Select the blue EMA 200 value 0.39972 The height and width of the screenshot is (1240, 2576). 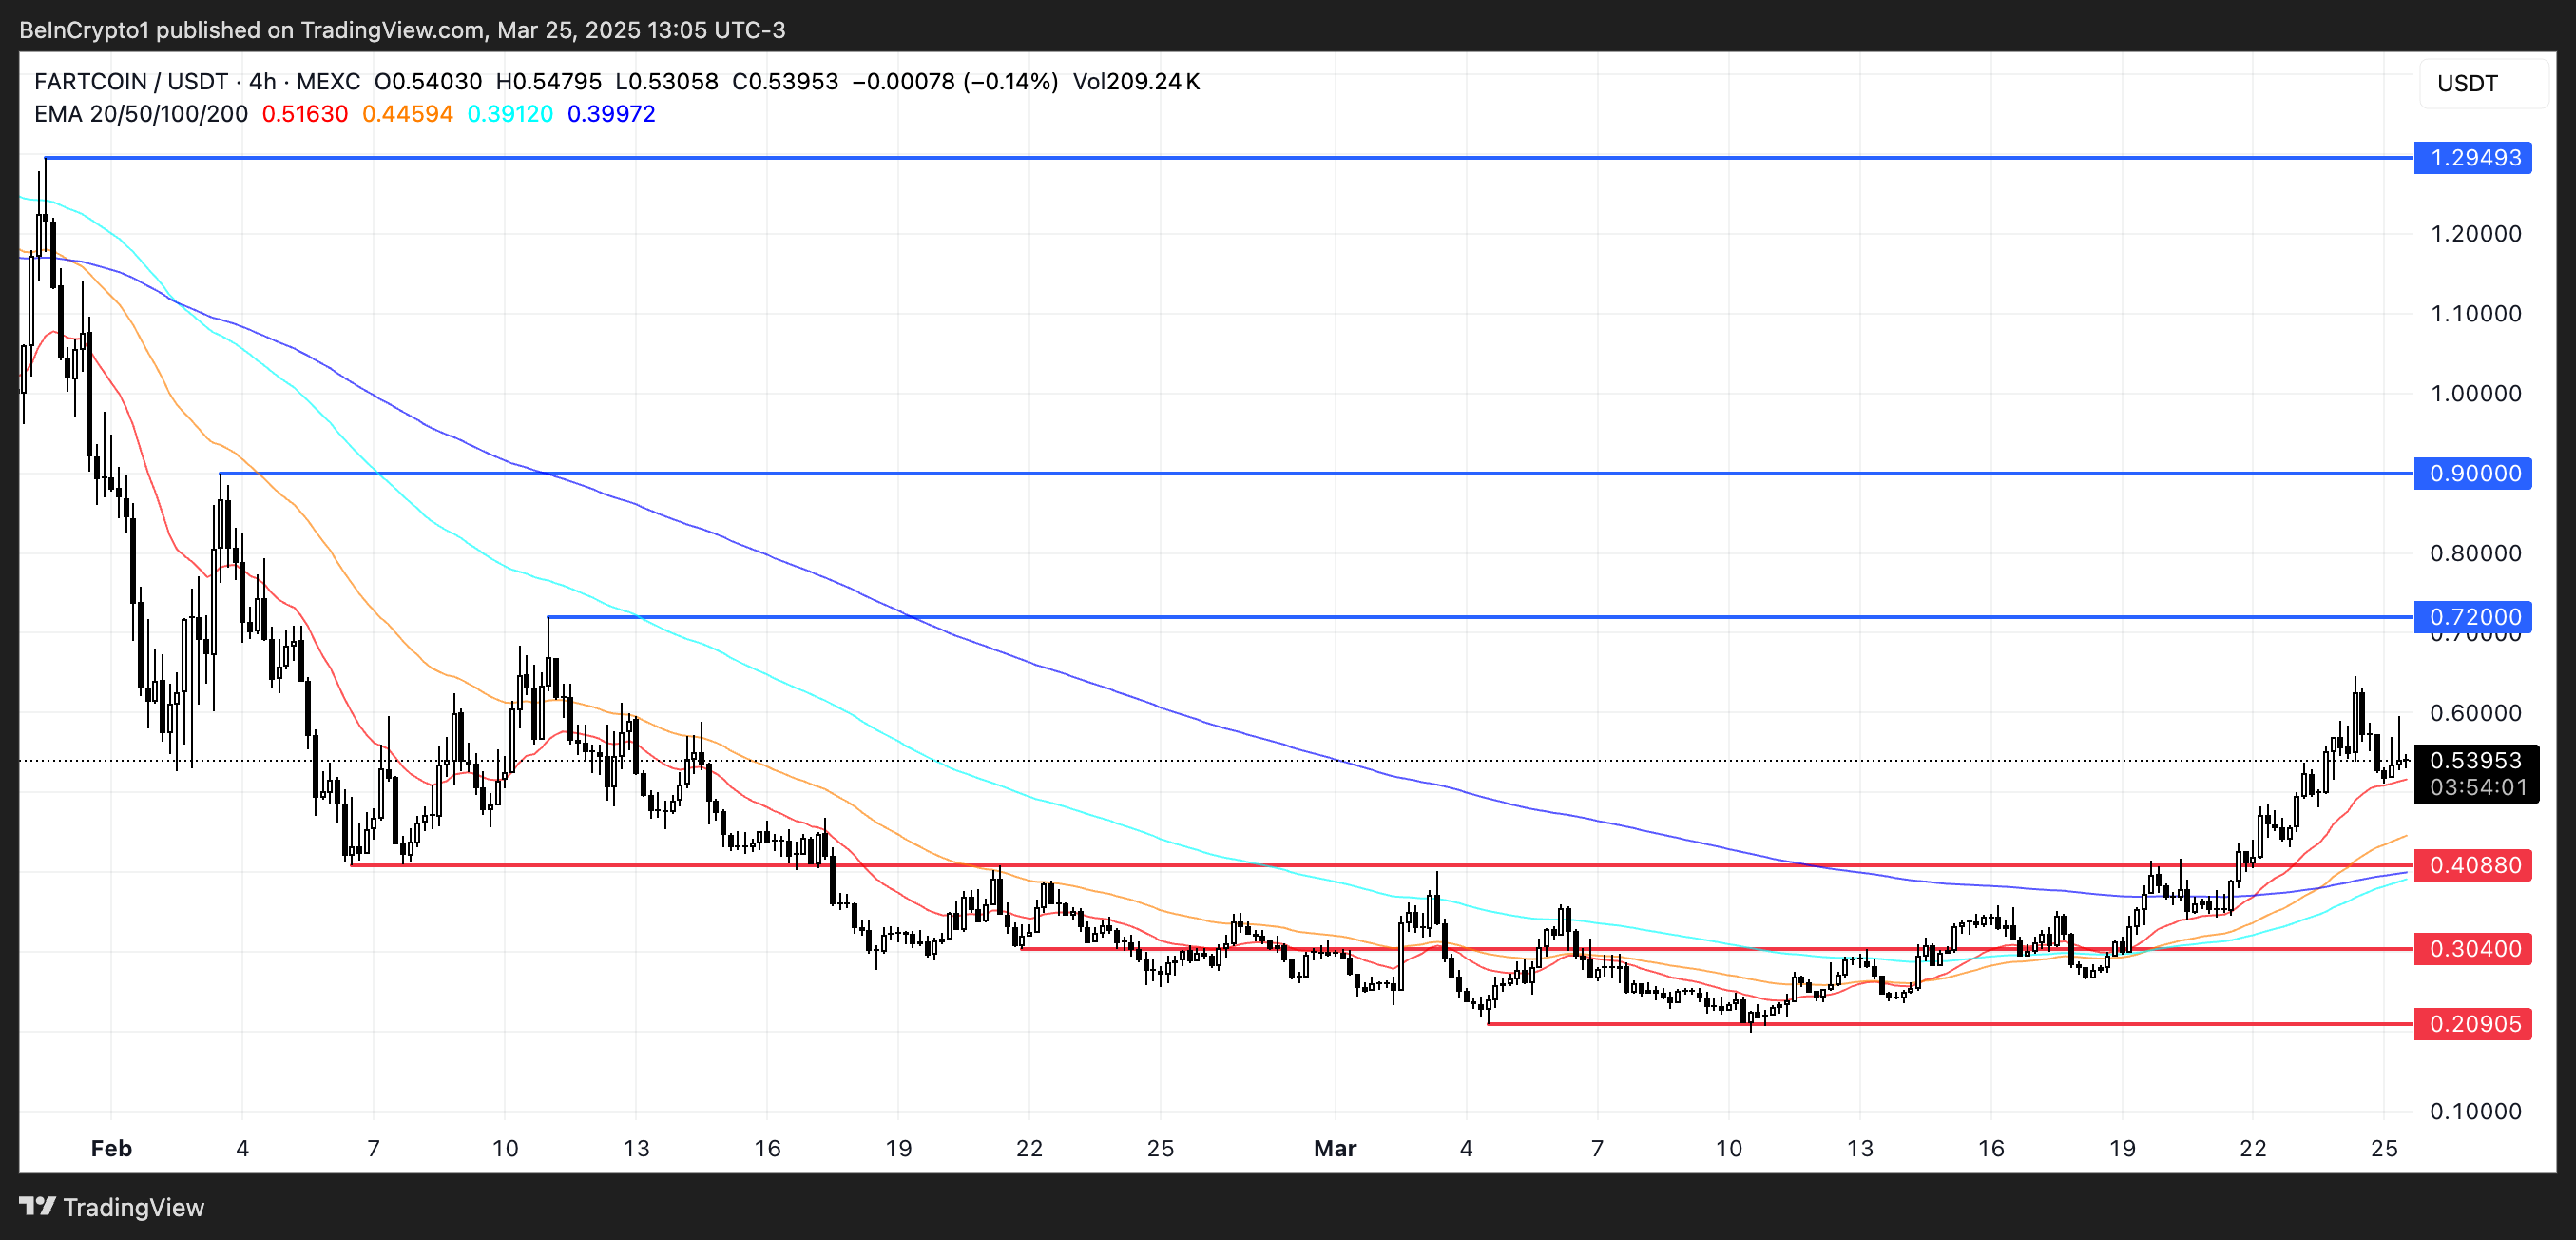(x=611, y=114)
